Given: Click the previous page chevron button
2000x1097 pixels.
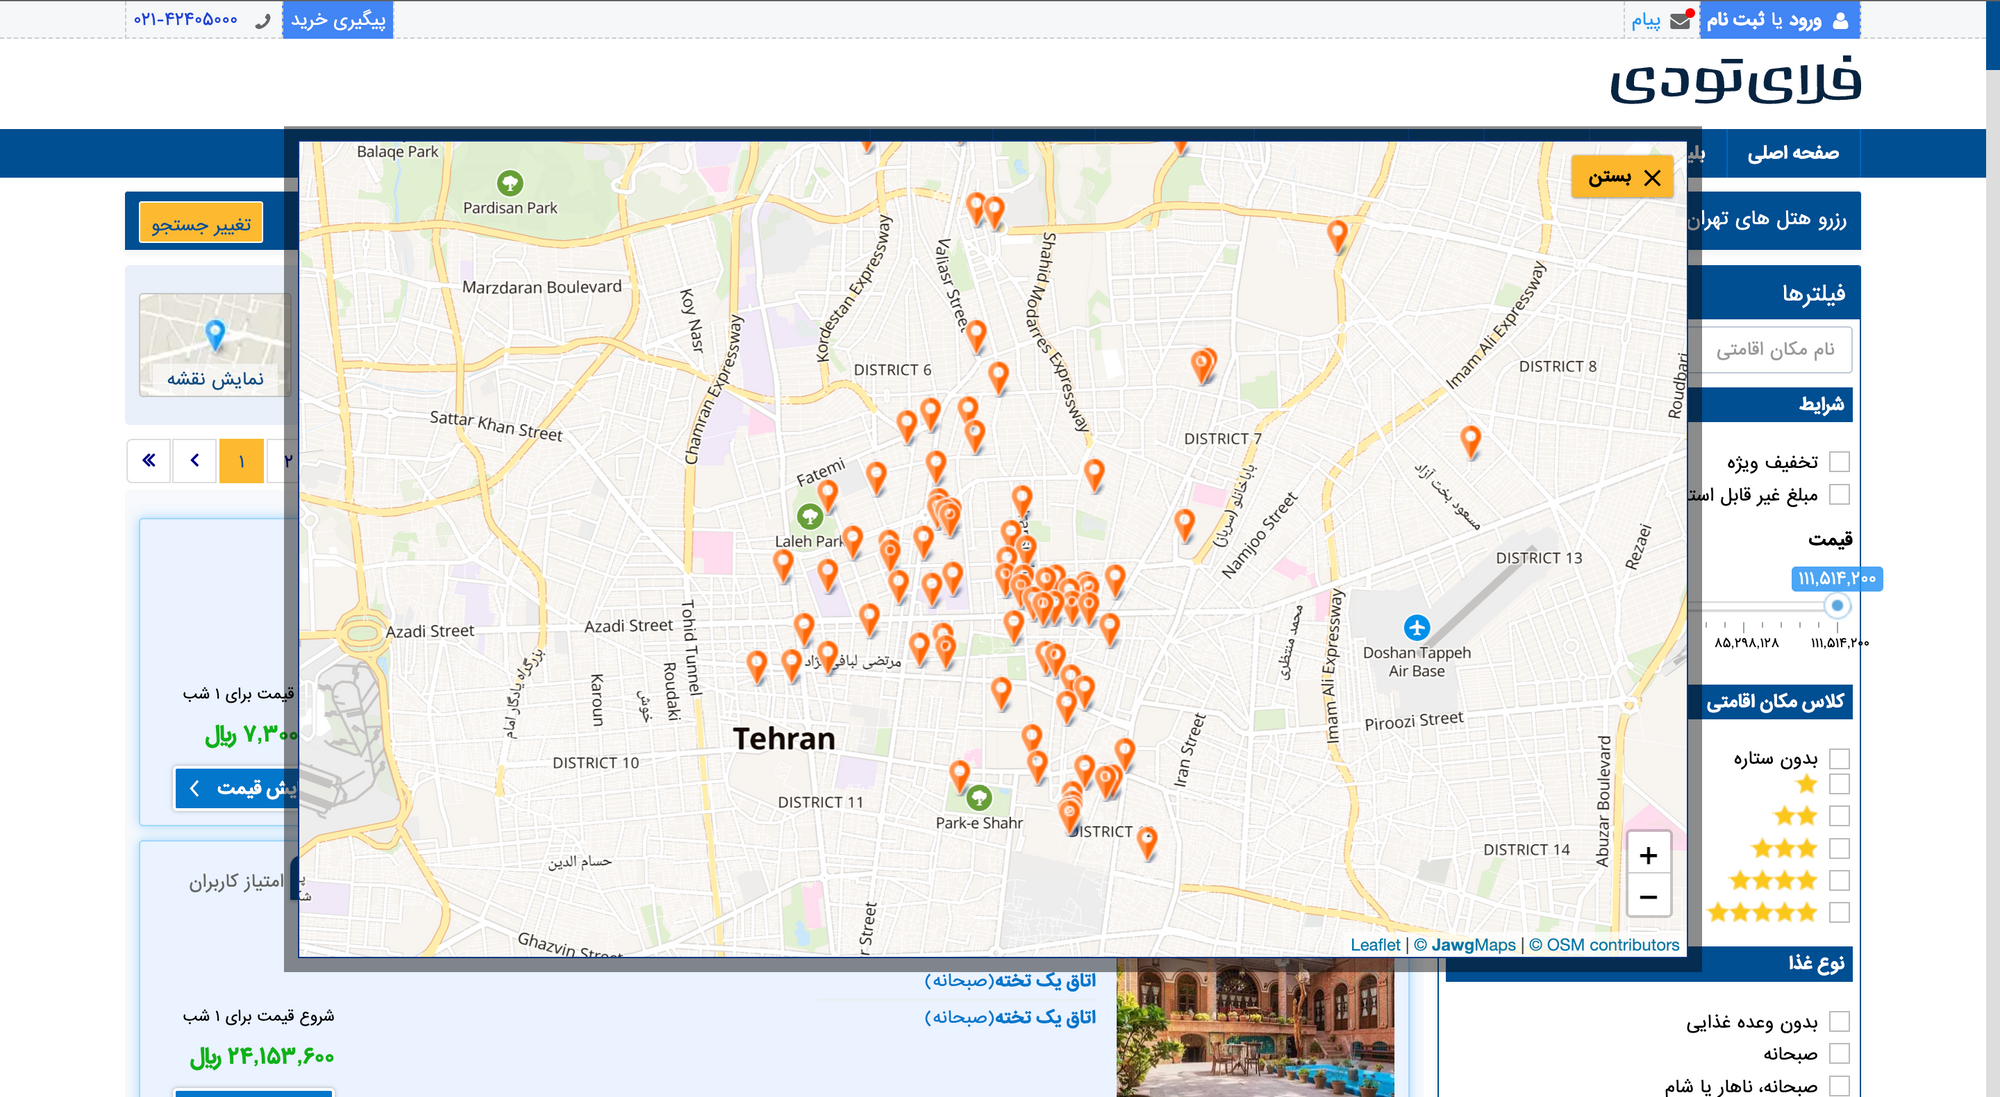Looking at the screenshot, I should (x=195, y=461).
